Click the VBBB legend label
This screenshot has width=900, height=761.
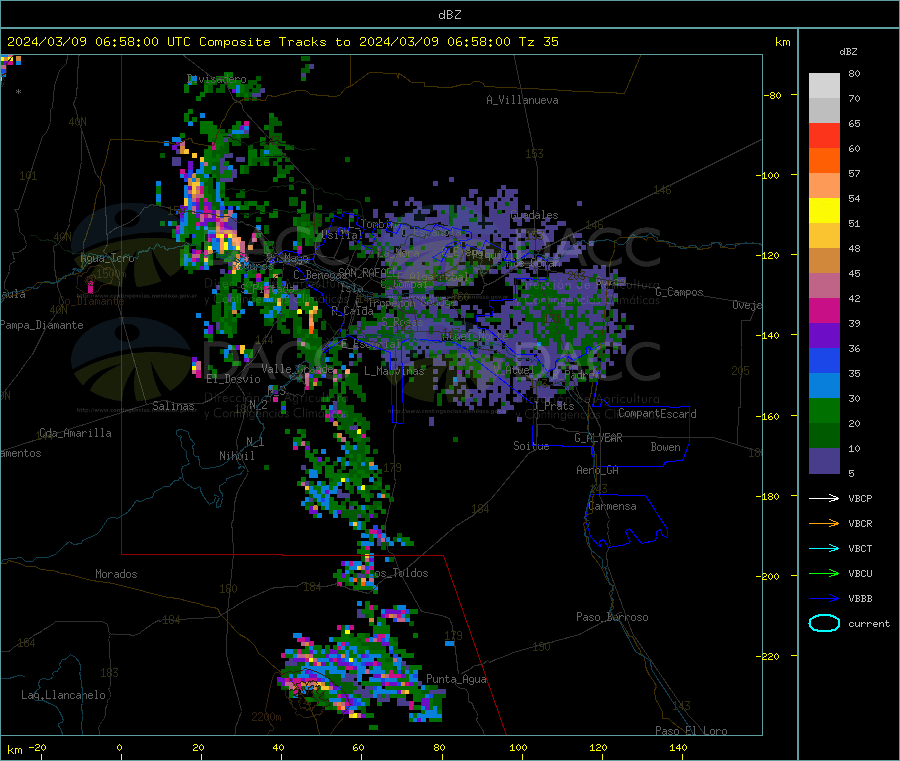[860, 599]
